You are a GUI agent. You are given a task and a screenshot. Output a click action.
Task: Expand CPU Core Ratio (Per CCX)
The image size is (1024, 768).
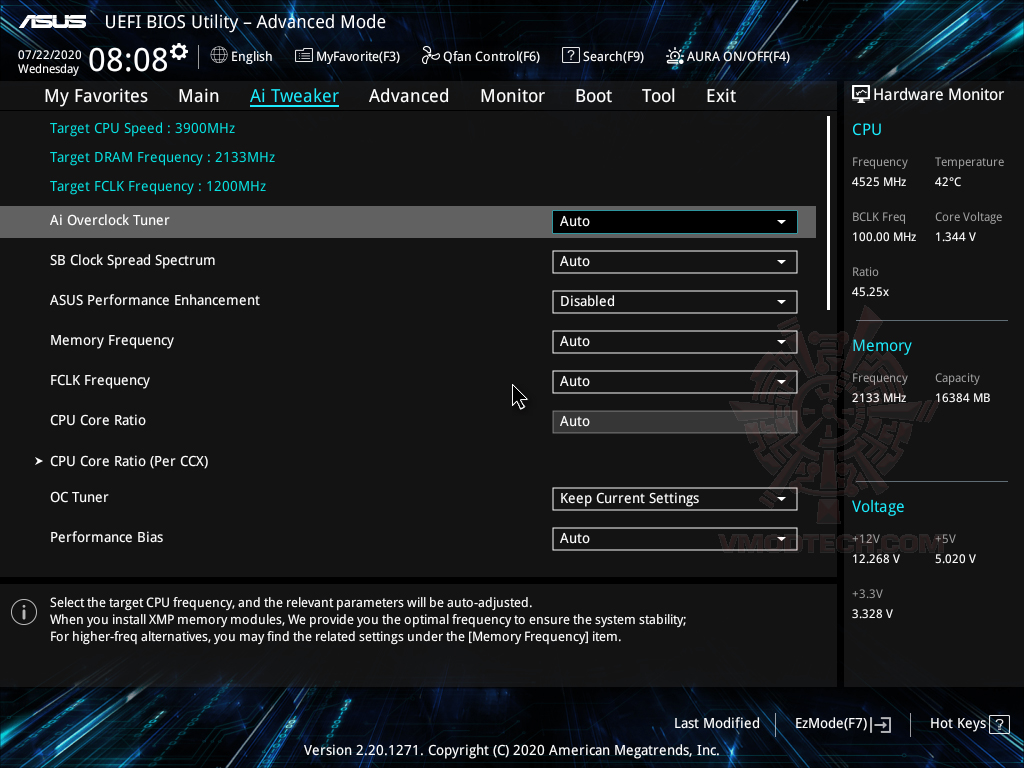[x=130, y=461]
